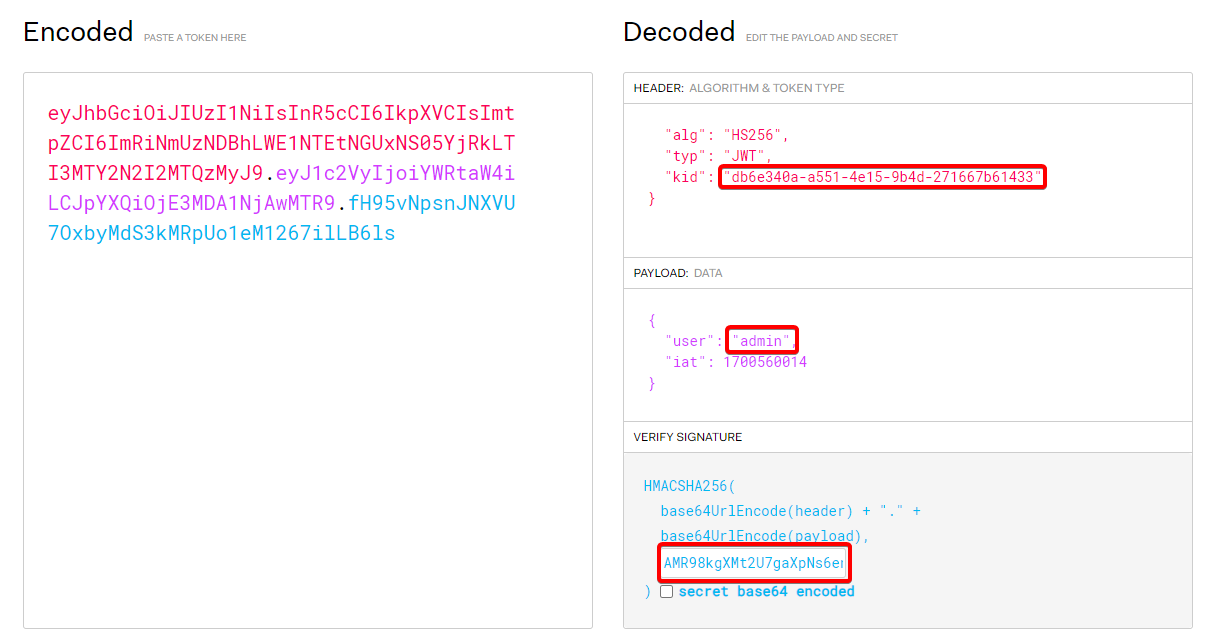Click the iat timestamp value 1700560014

764,362
